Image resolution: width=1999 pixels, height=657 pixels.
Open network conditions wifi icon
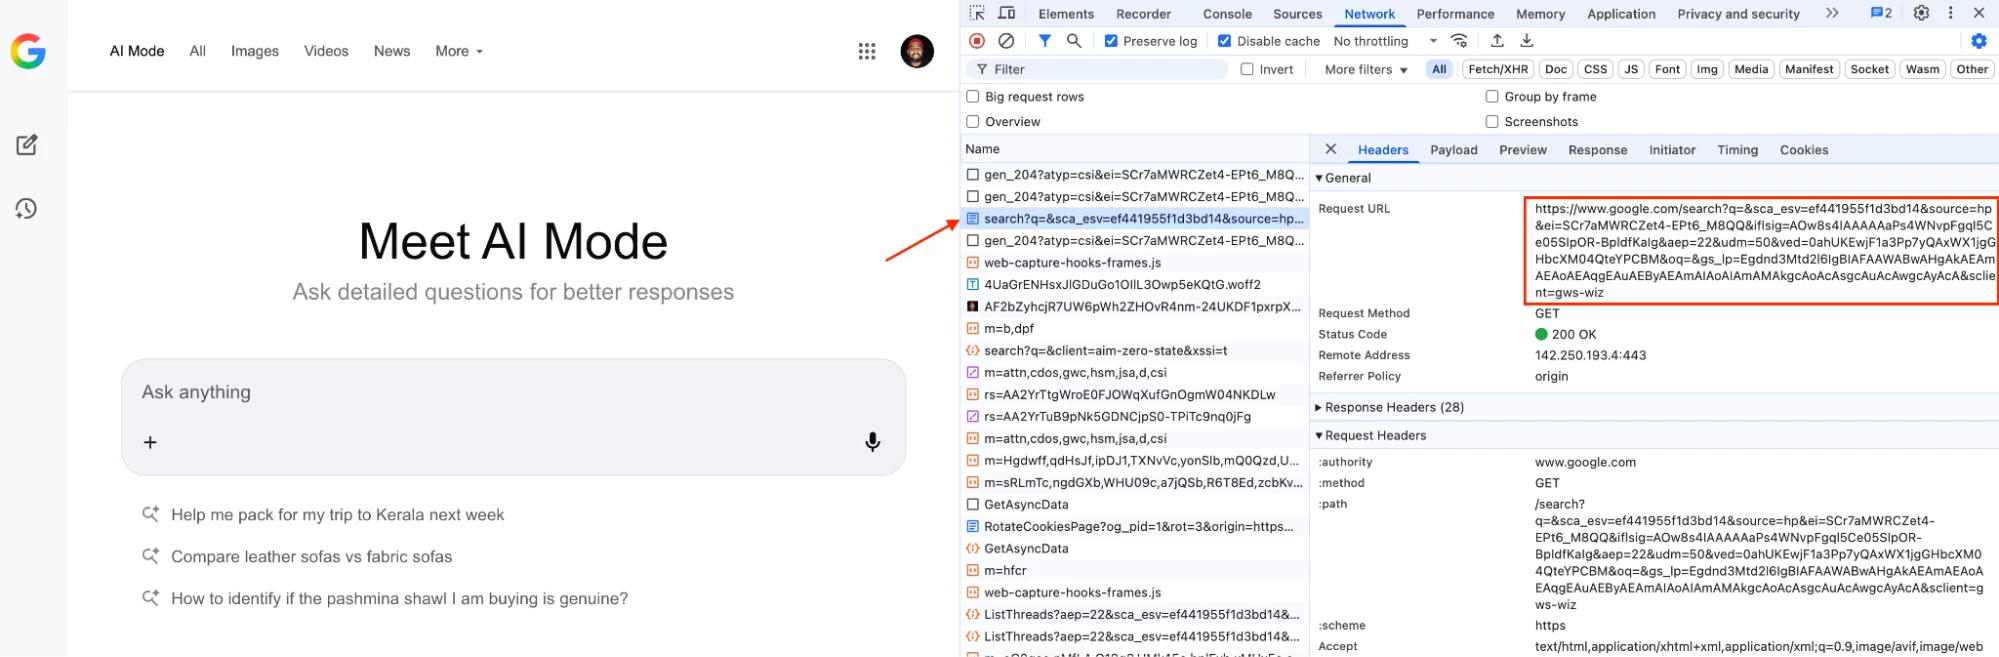coord(1460,41)
